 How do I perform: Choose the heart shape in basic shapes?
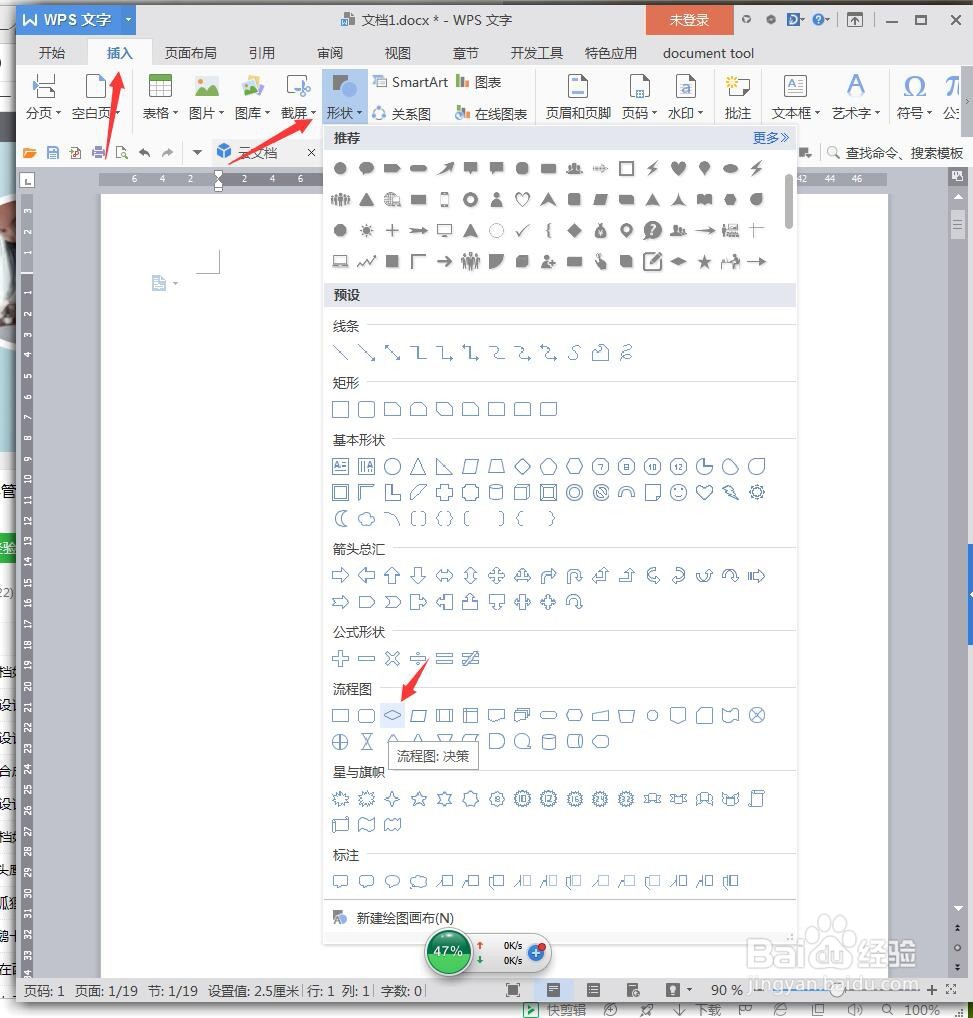(704, 493)
